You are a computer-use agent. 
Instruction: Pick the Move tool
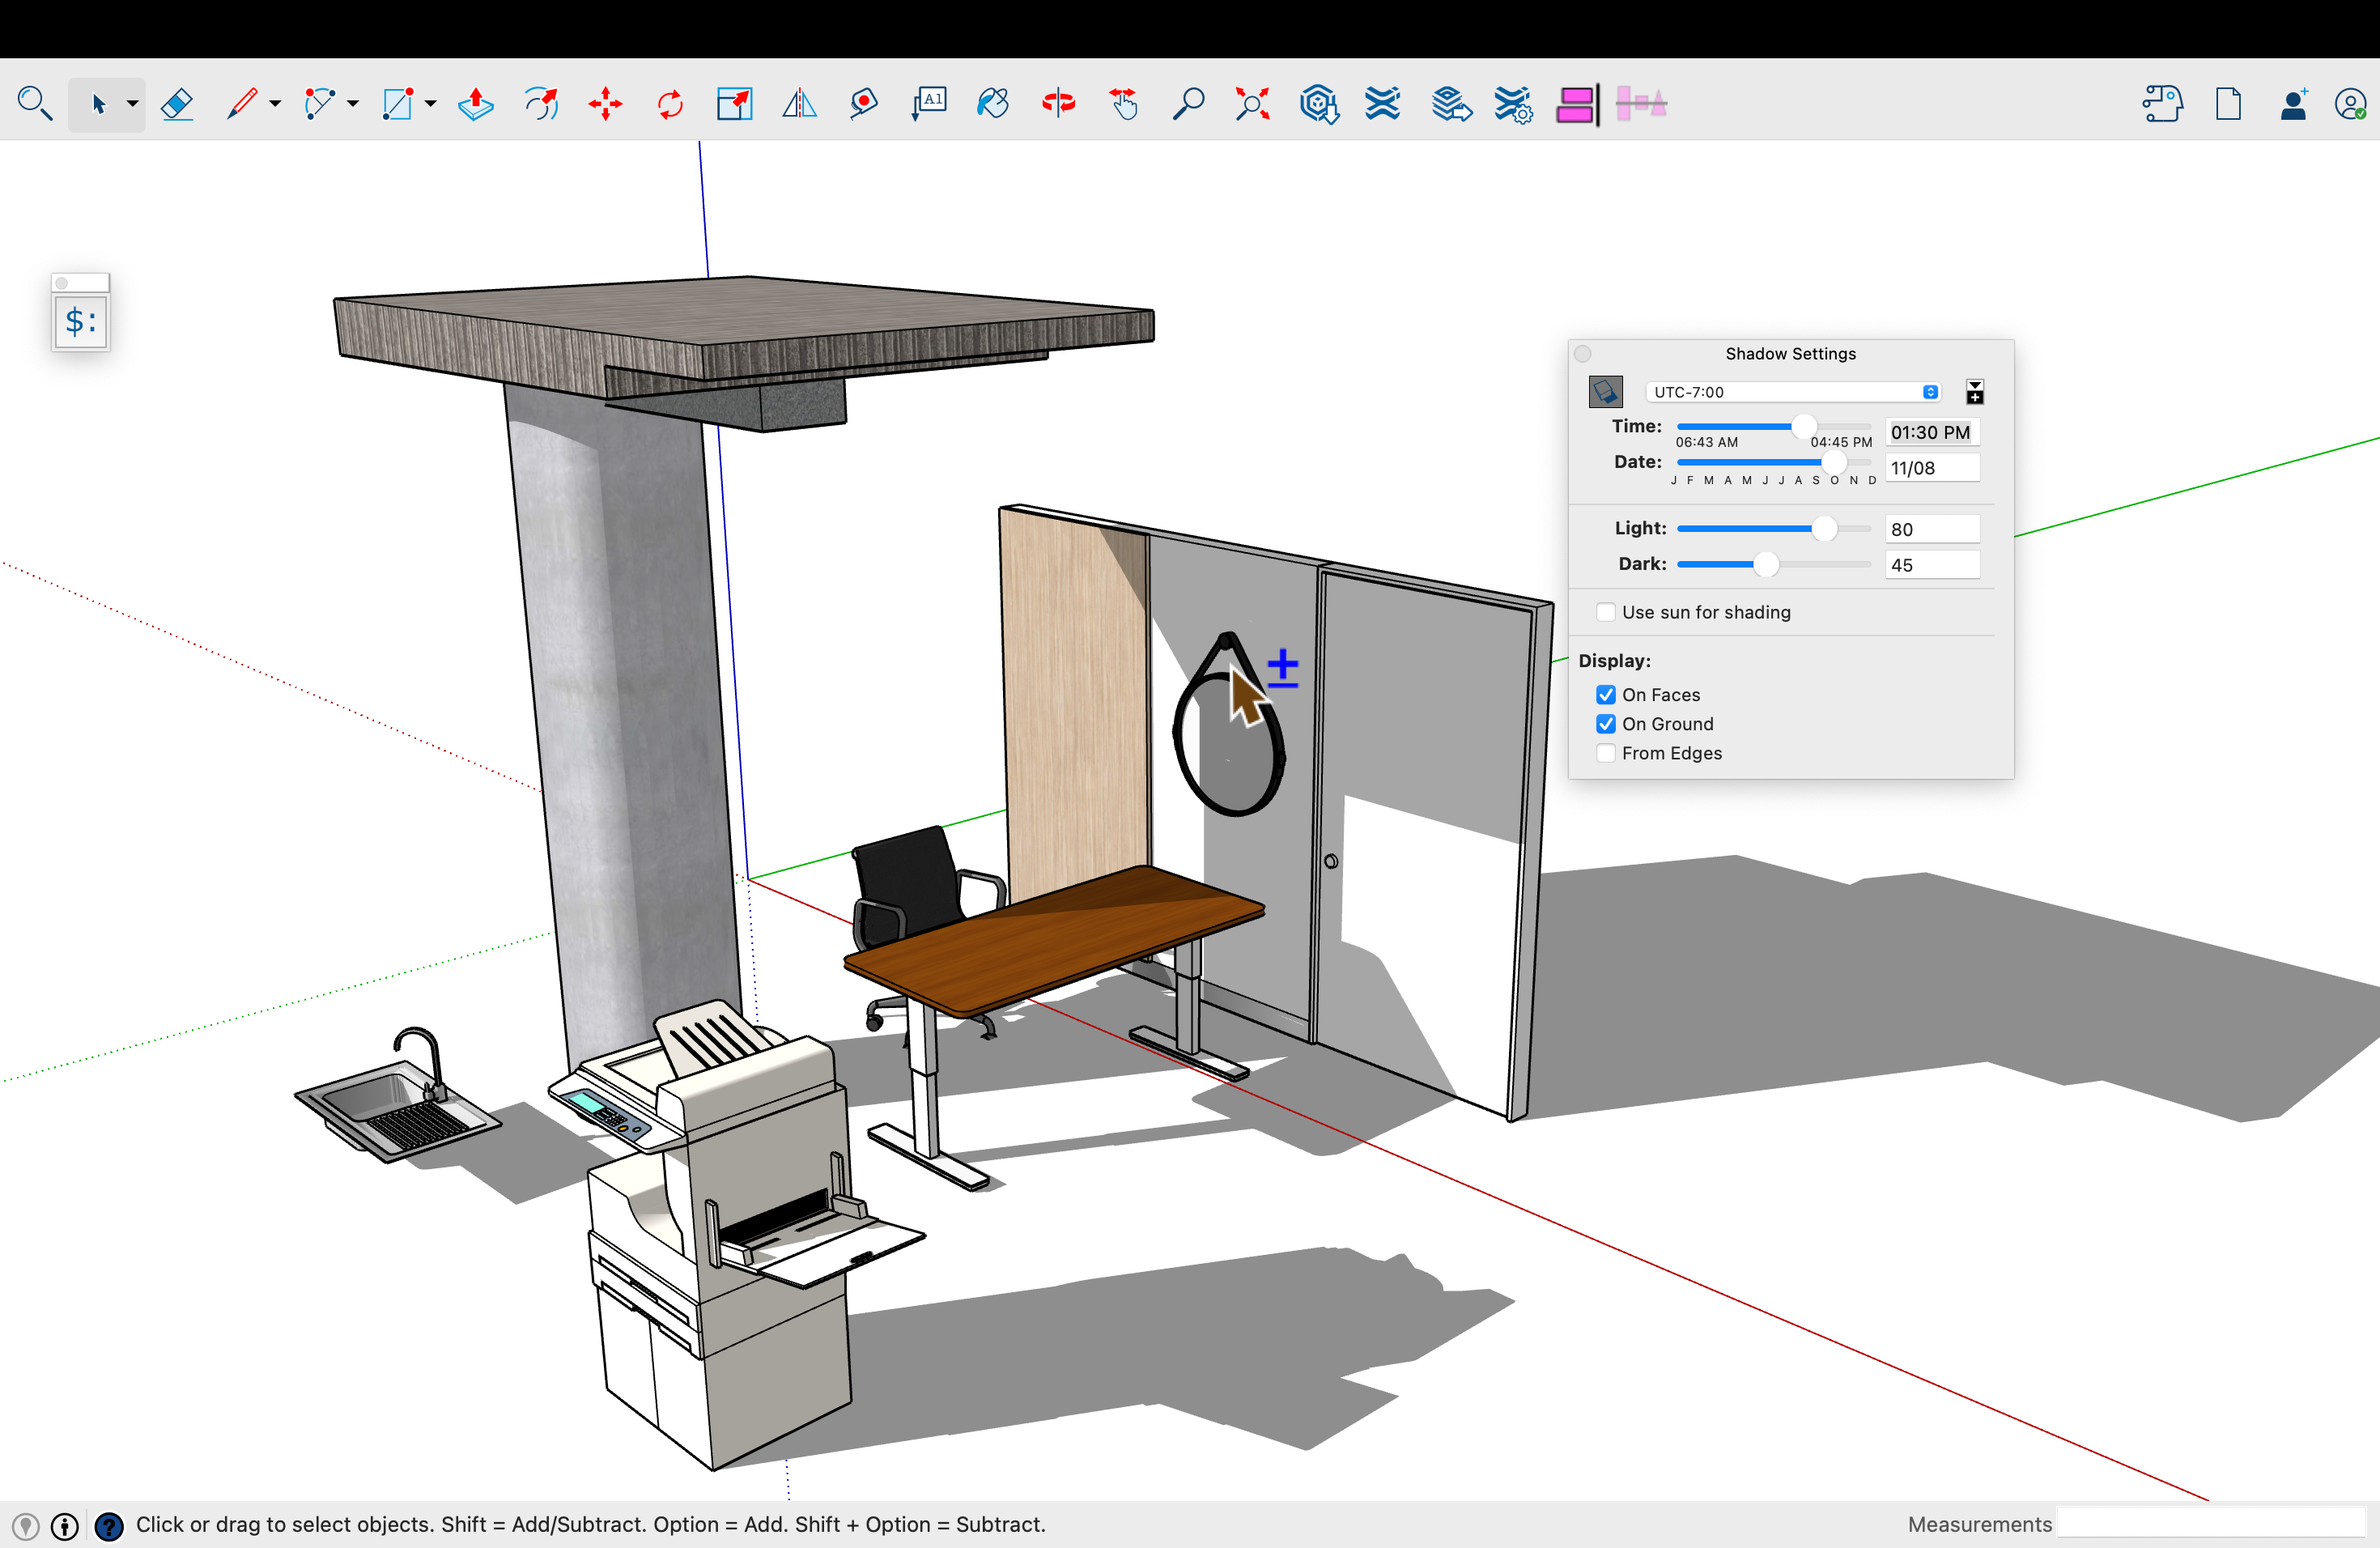tap(605, 104)
